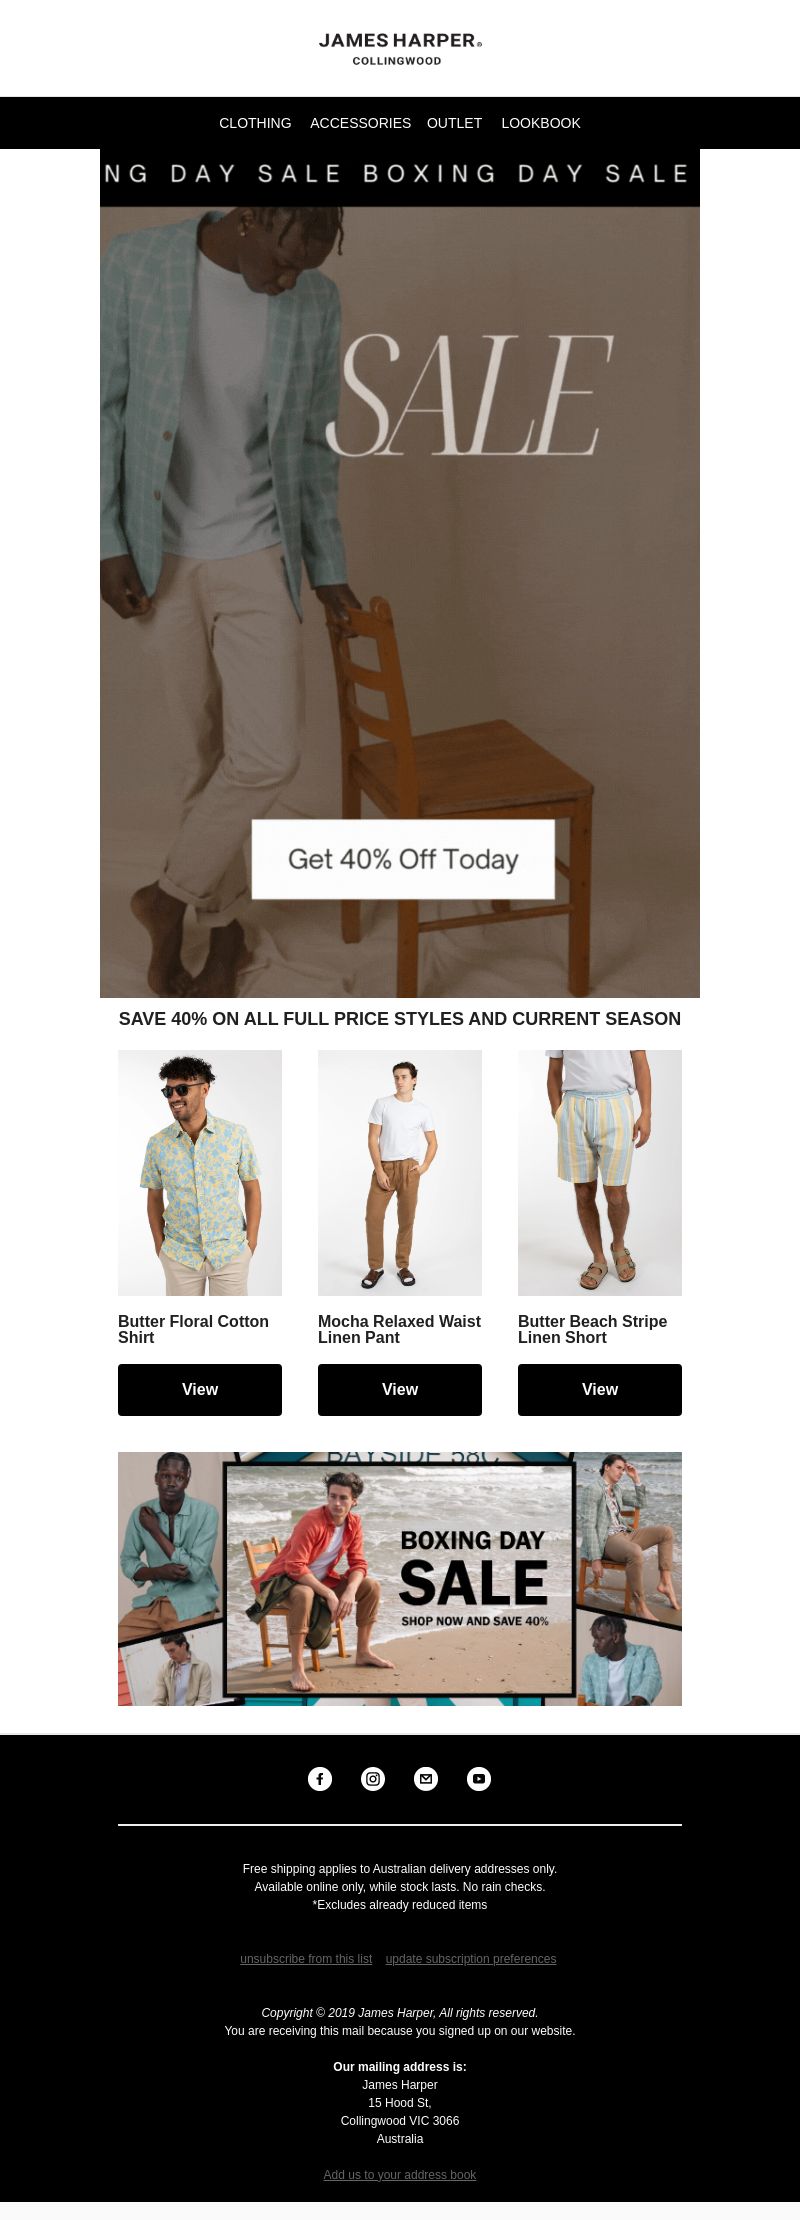Click Add us to your address book
Screen dimensions: 800x2220
pyautogui.click(x=400, y=2175)
